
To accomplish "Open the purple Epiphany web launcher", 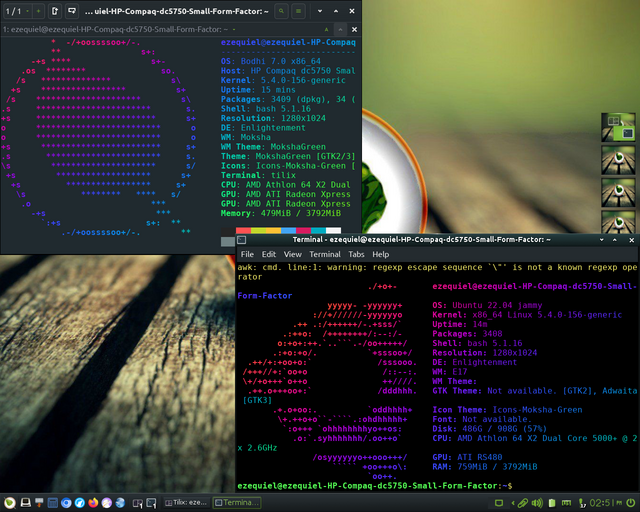I will click(x=107, y=503).
